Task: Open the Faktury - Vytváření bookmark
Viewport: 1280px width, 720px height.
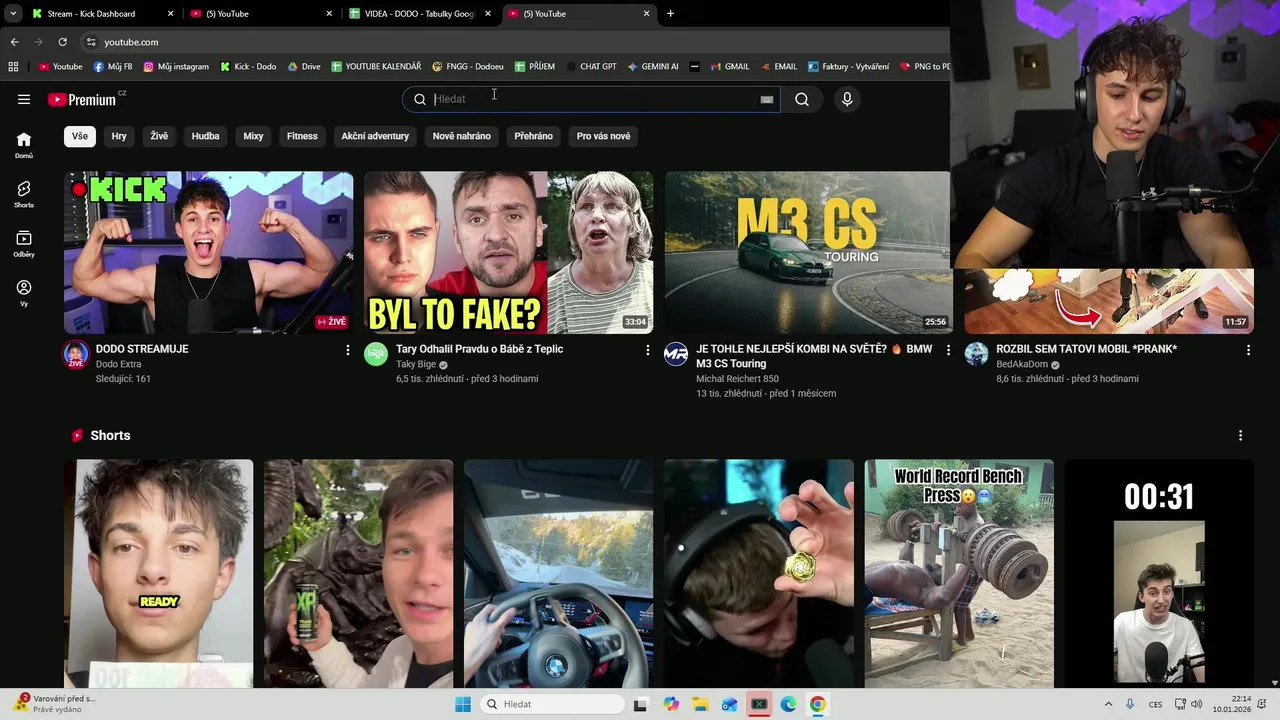Action: pos(848,66)
